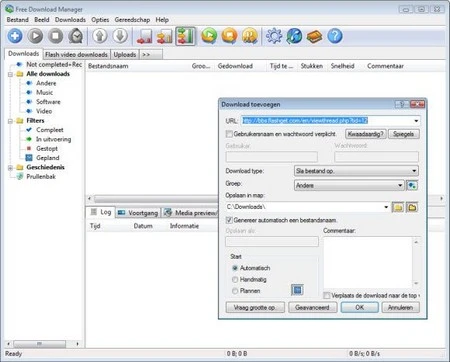This screenshot has height=362, width=450.
Task: Open the Opslaan in map path dropdown
Action: click(386, 207)
